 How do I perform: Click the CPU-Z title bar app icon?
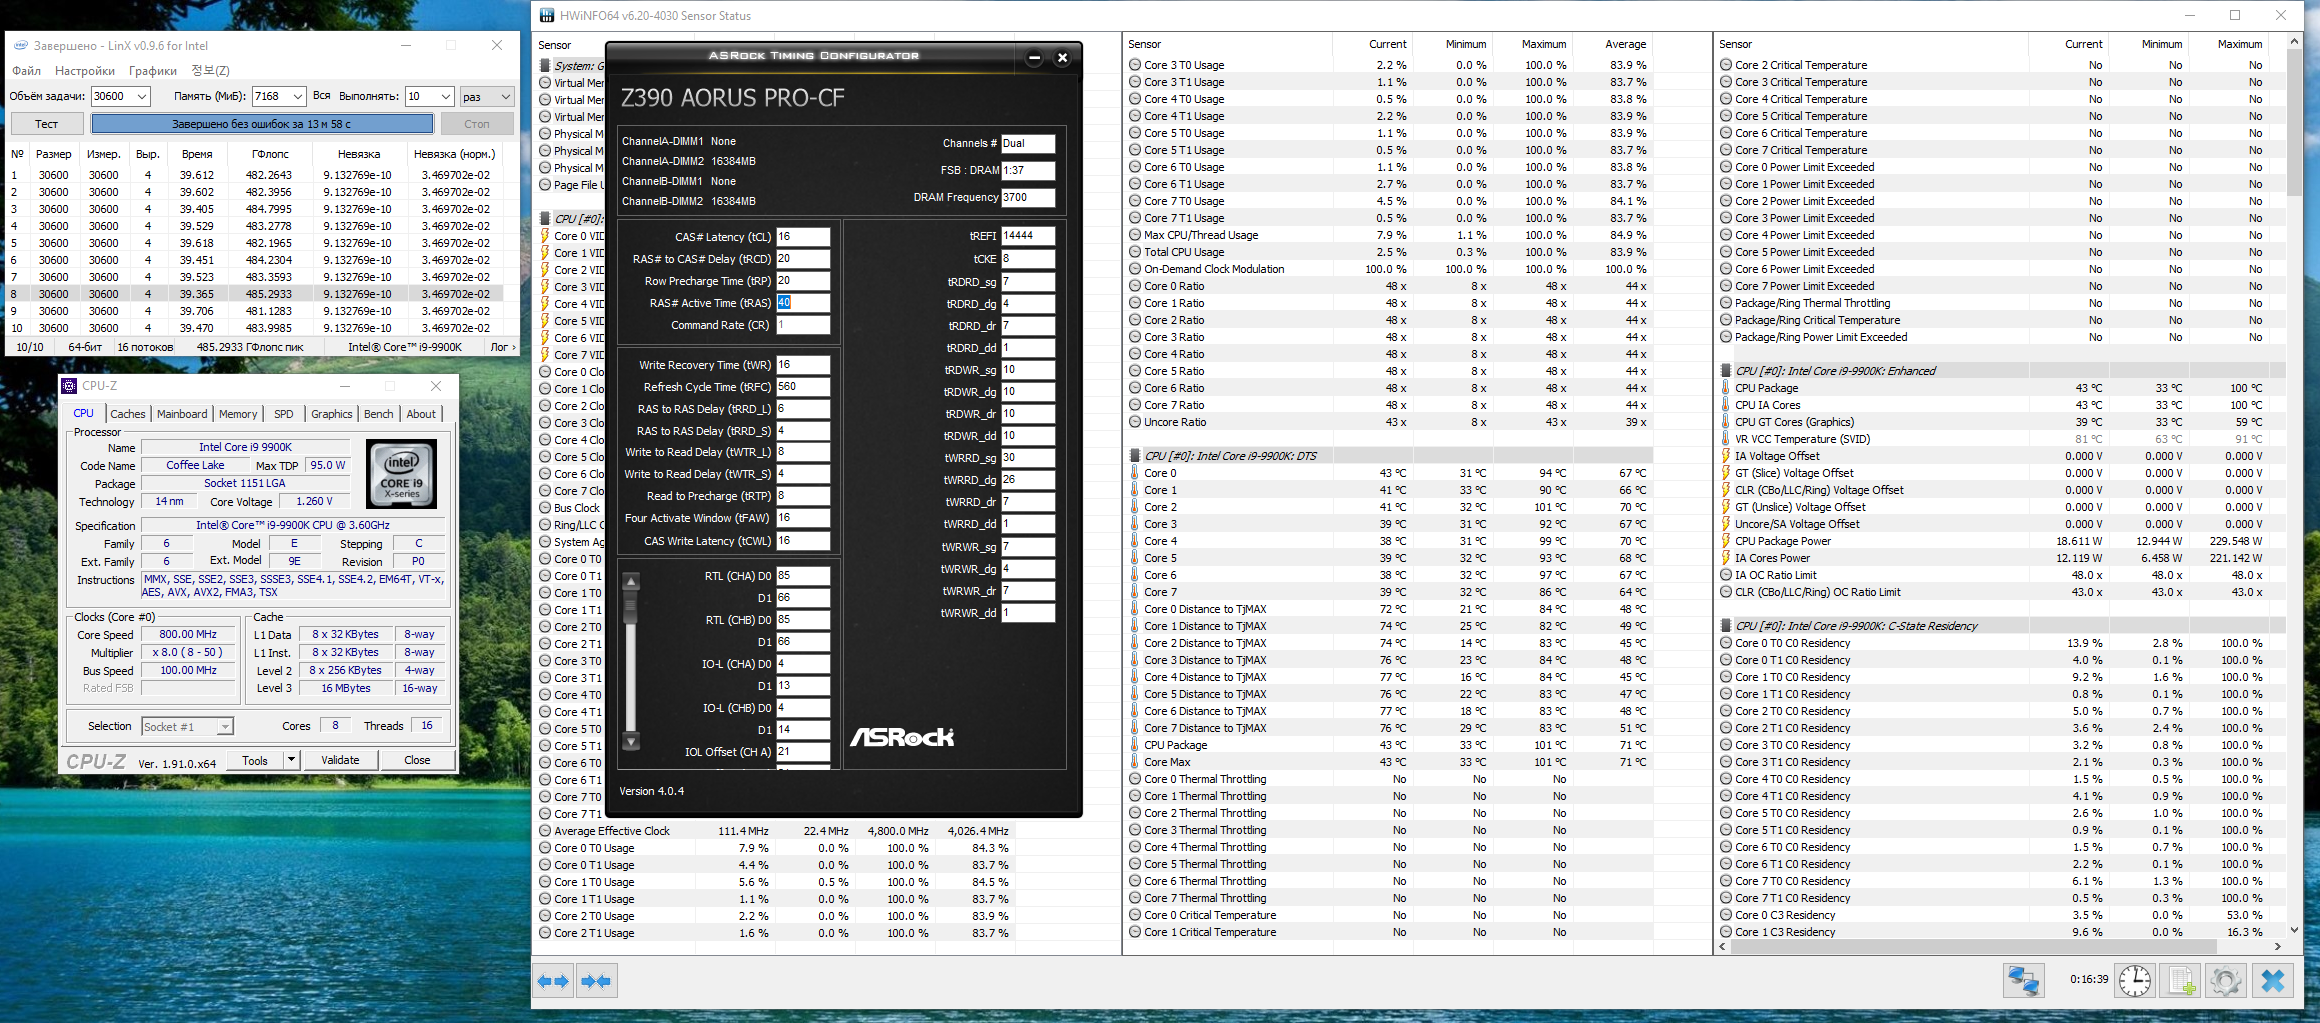click(x=69, y=386)
